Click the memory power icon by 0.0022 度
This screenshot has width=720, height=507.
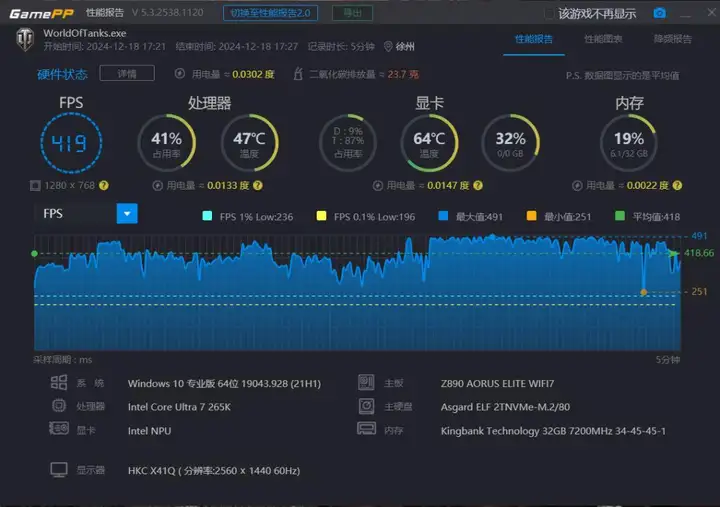click(577, 186)
